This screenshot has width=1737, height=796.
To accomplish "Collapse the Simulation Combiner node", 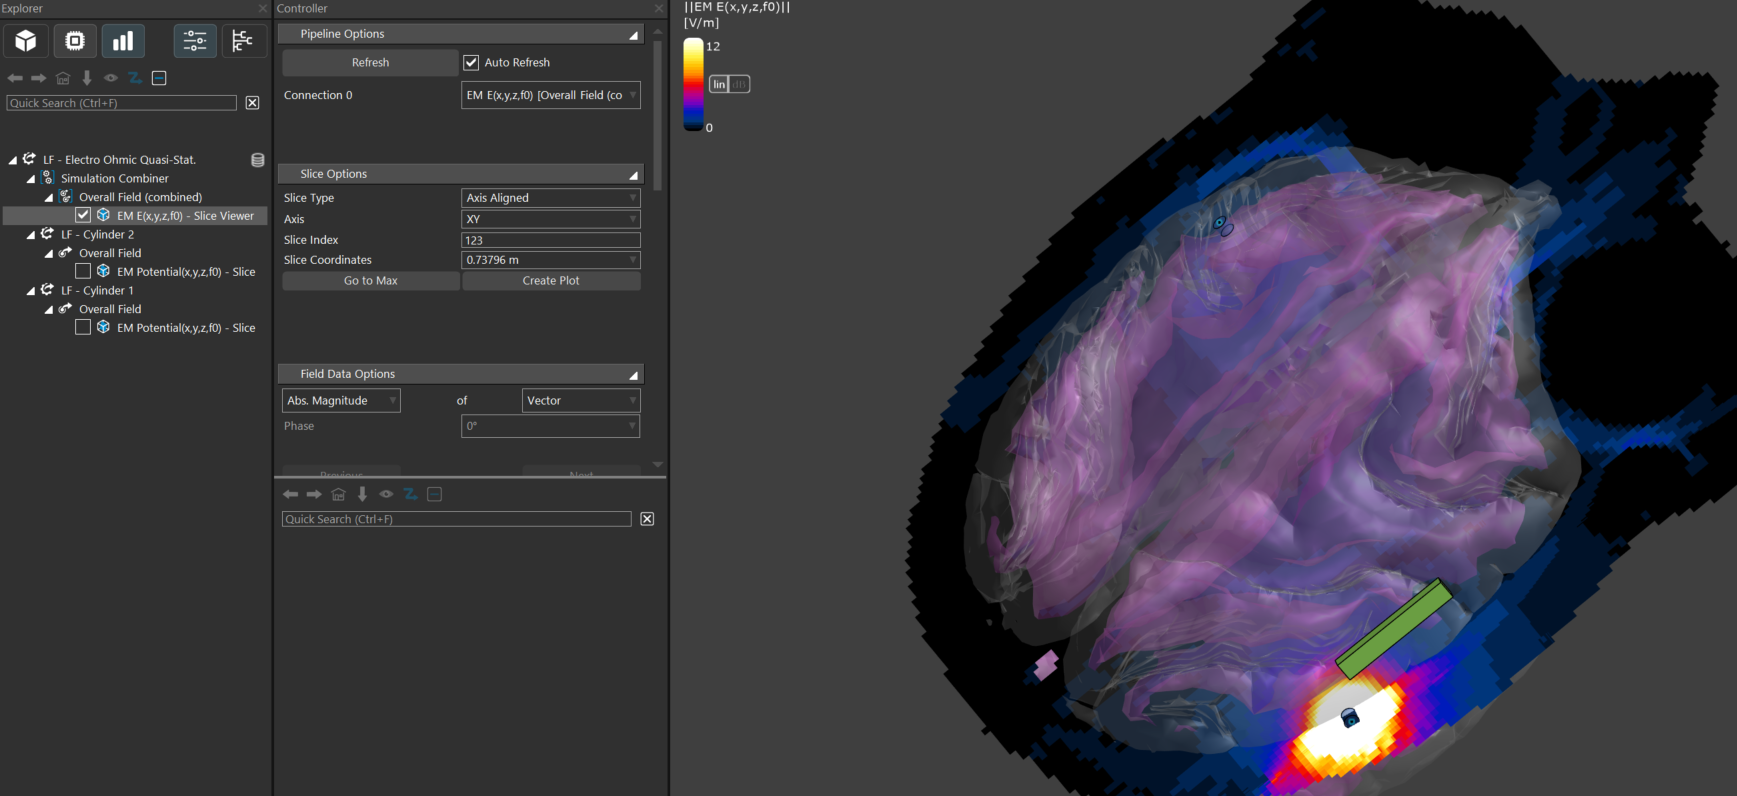I will [x=31, y=179].
